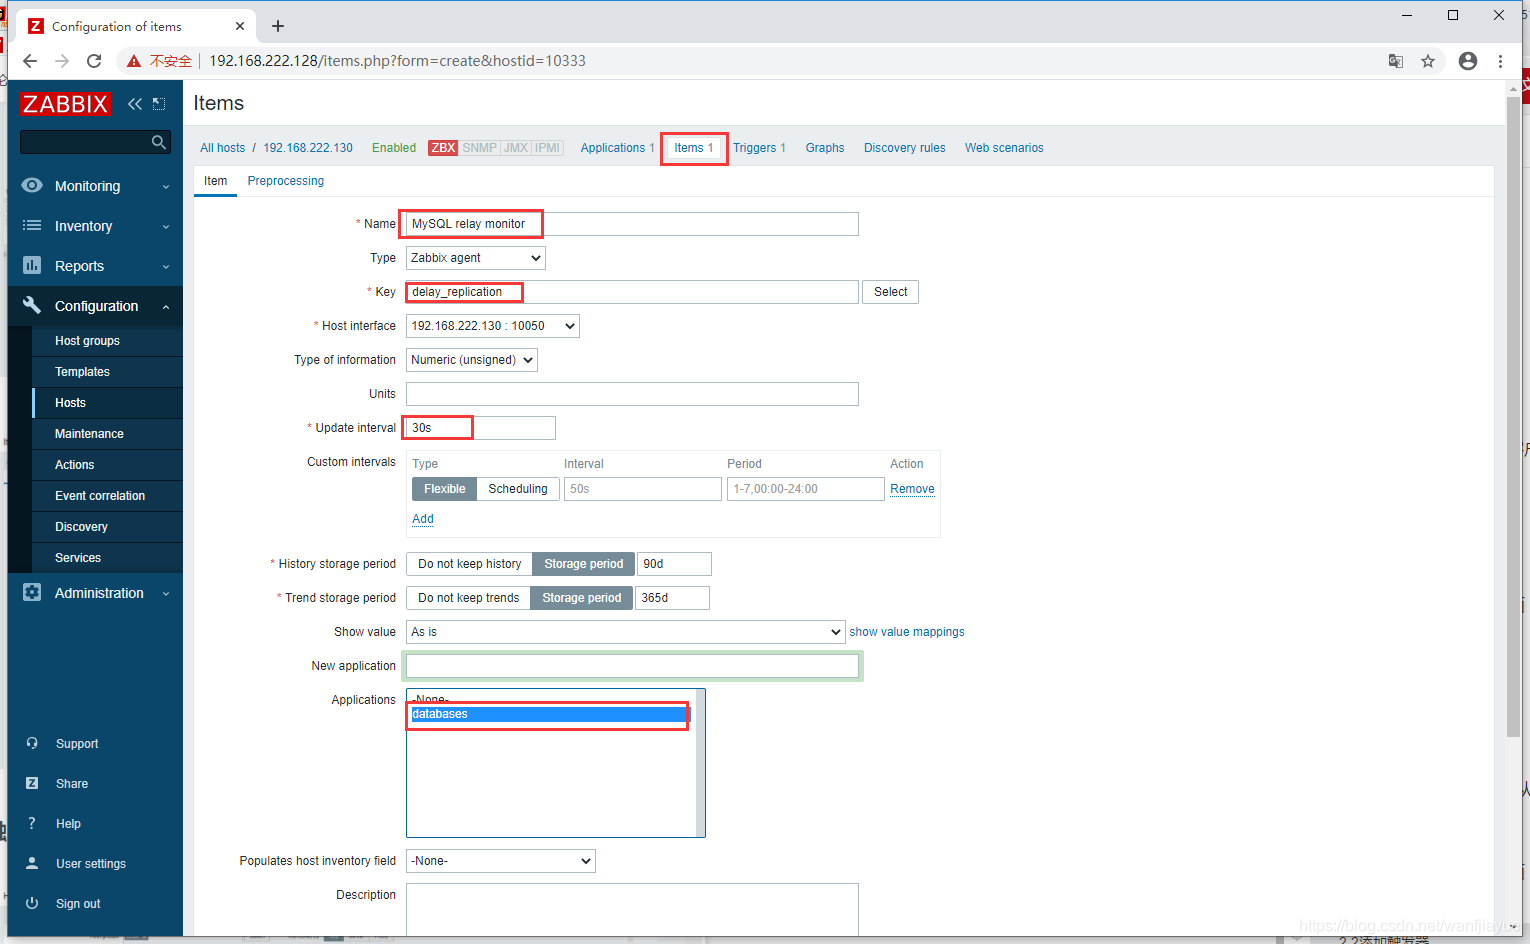Choose Do not keep history
This screenshot has width=1530, height=944.
pyautogui.click(x=469, y=564)
